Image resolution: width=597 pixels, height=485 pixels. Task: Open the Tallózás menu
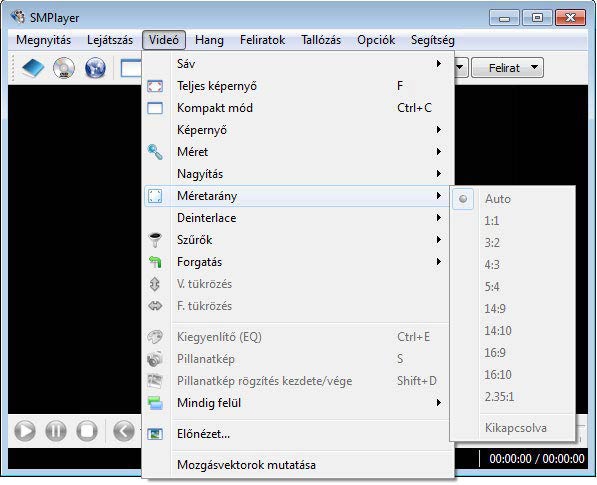(x=321, y=40)
